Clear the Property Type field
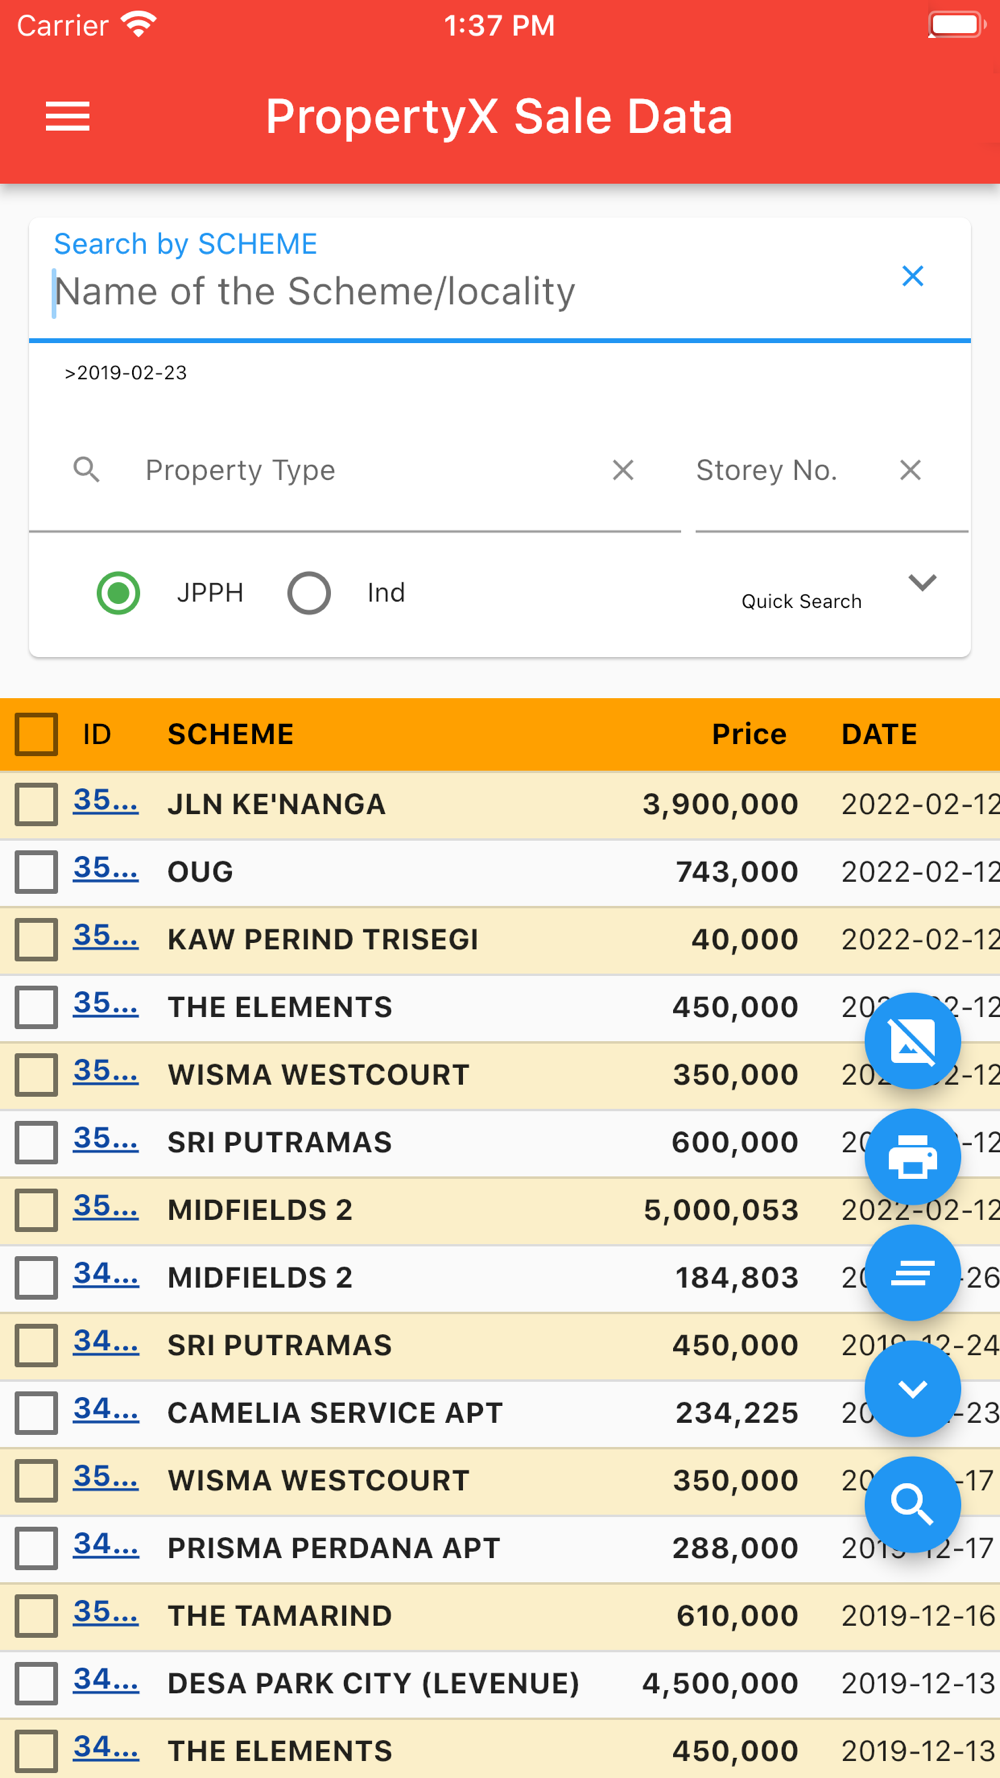 tap(623, 470)
